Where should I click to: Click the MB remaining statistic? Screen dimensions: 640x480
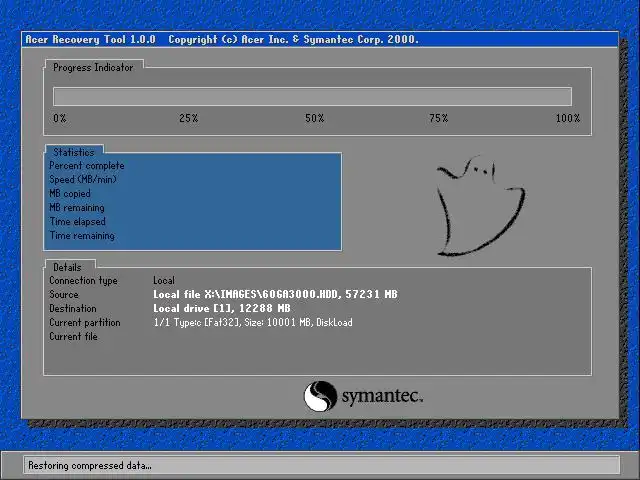[77, 208]
